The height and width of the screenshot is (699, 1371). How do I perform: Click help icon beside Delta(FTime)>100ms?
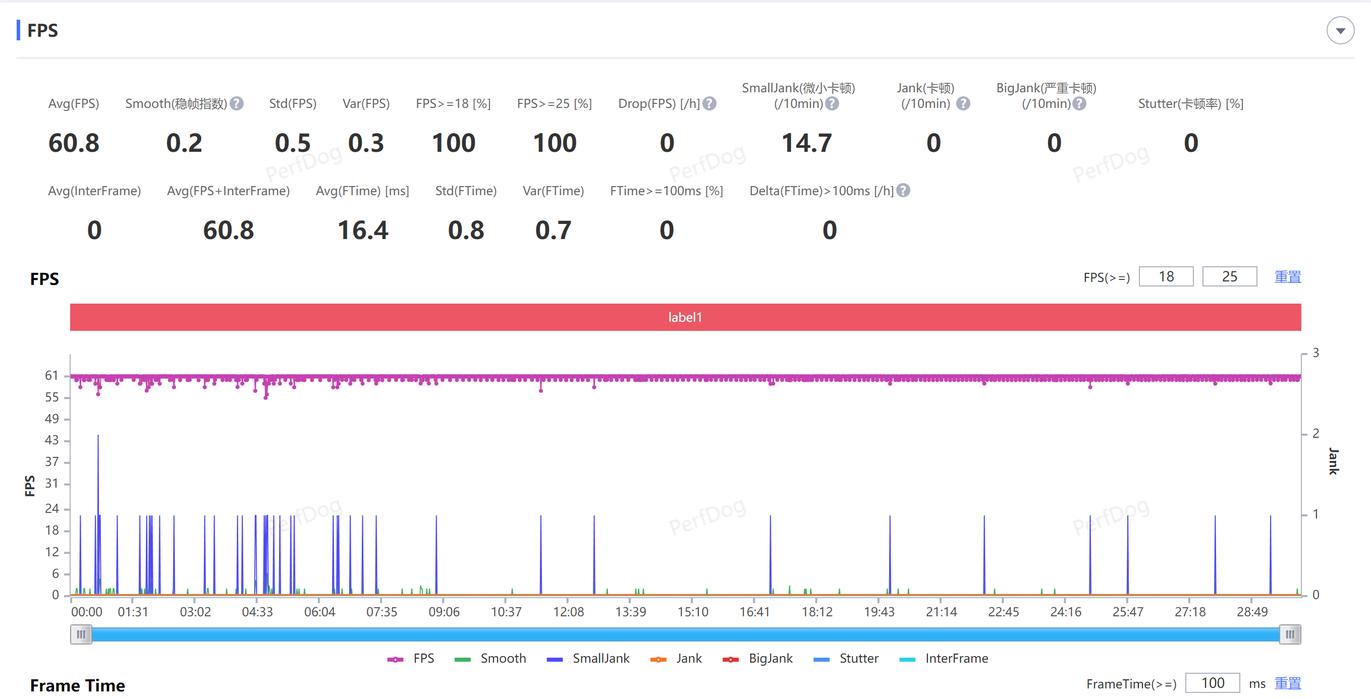(x=903, y=190)
